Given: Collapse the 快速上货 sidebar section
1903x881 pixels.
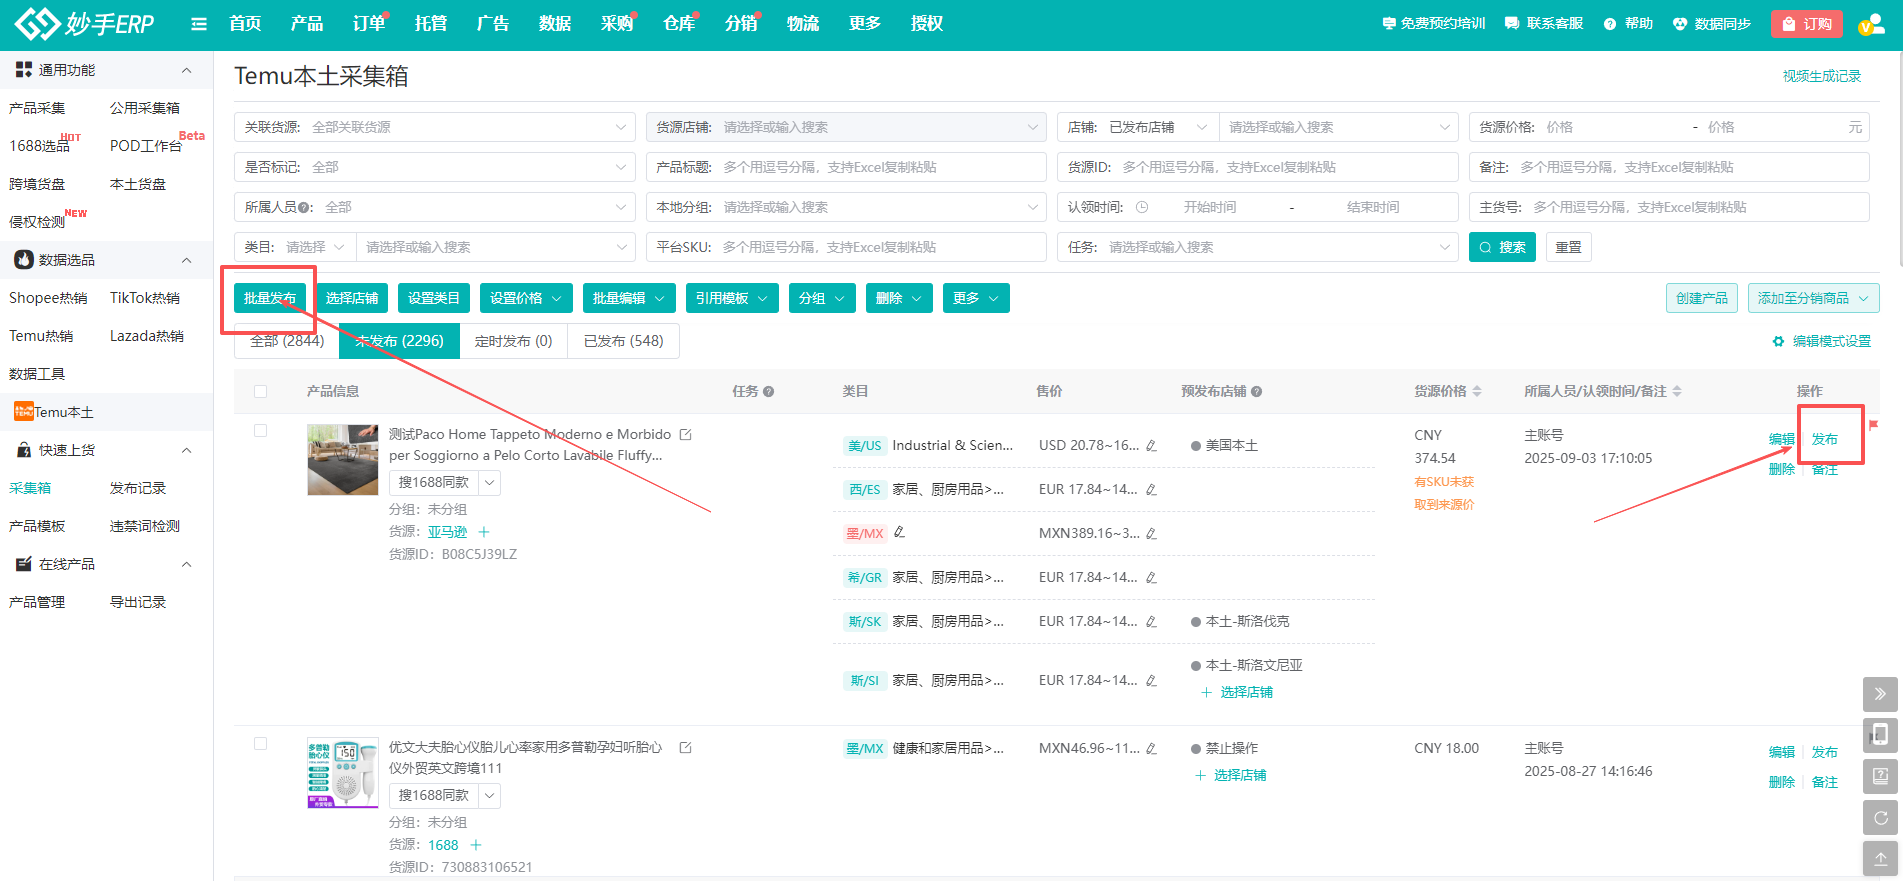Looking at the screenshot, I should 186,451.
